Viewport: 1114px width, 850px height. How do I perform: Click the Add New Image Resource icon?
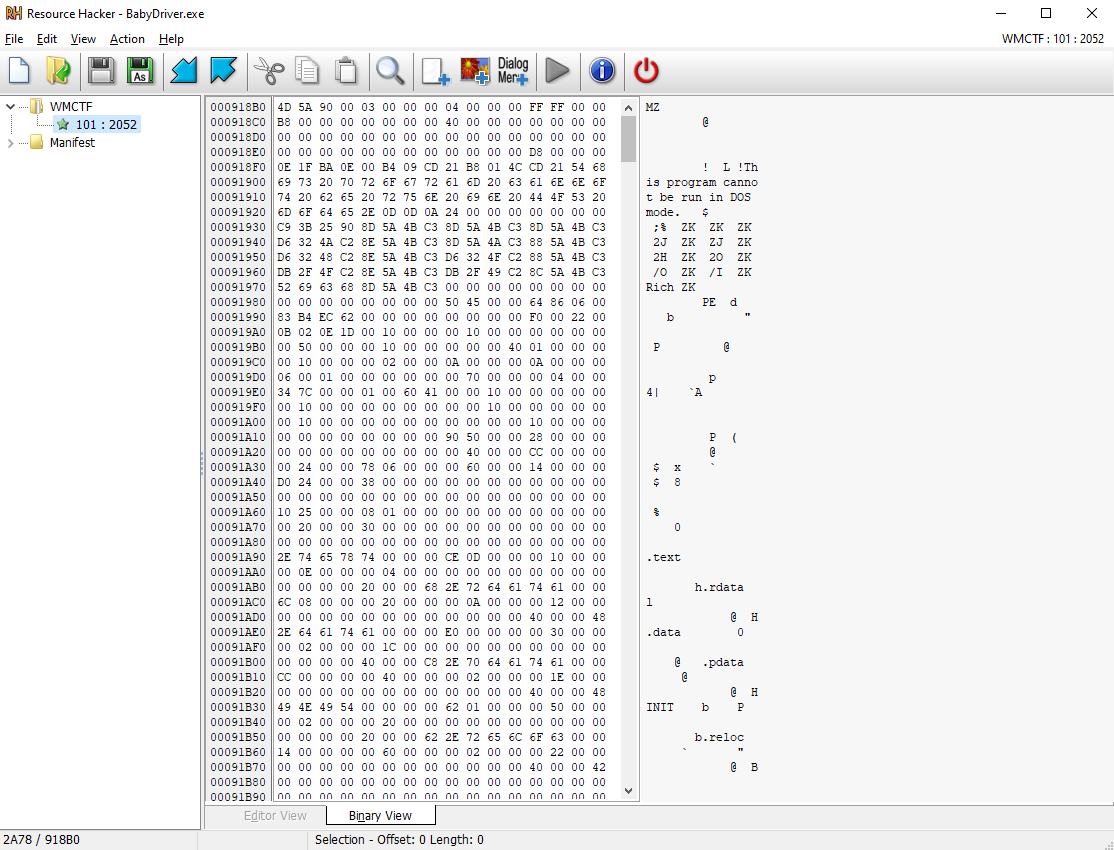pos(475,71)
